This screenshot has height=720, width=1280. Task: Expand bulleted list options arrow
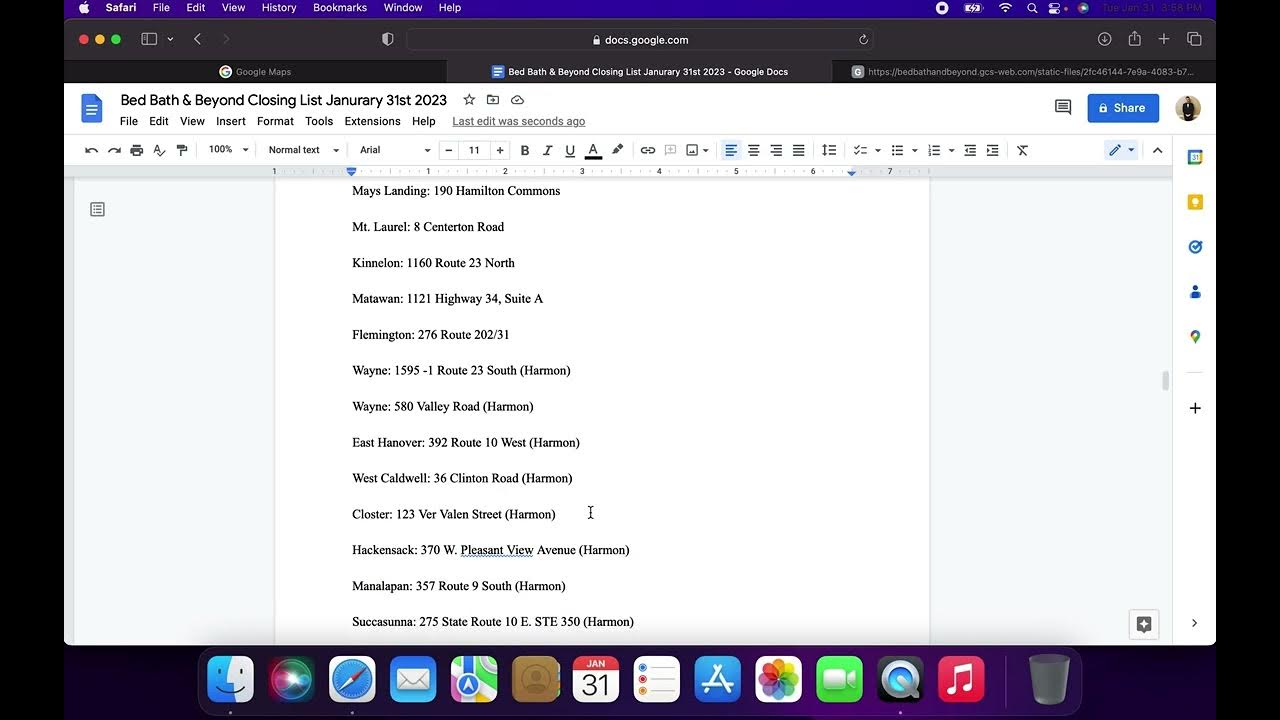(915, 150)
